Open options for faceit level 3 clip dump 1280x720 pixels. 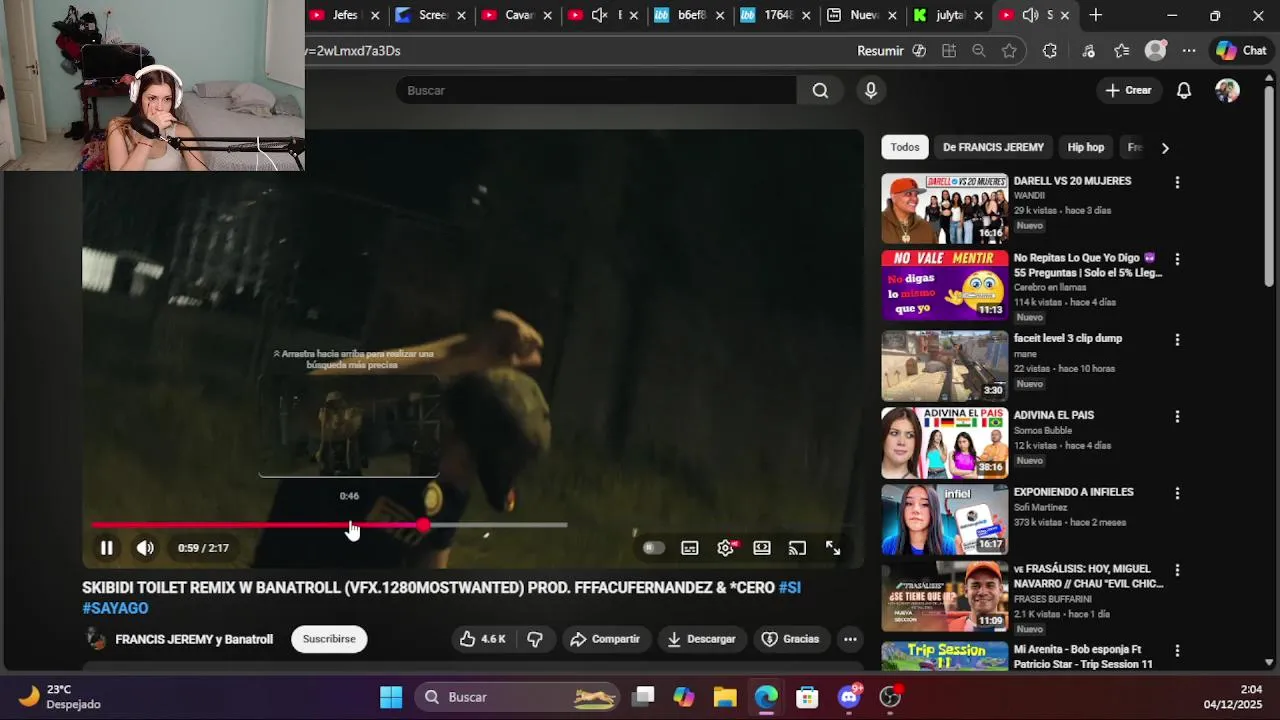click(x=1177, y=339)
